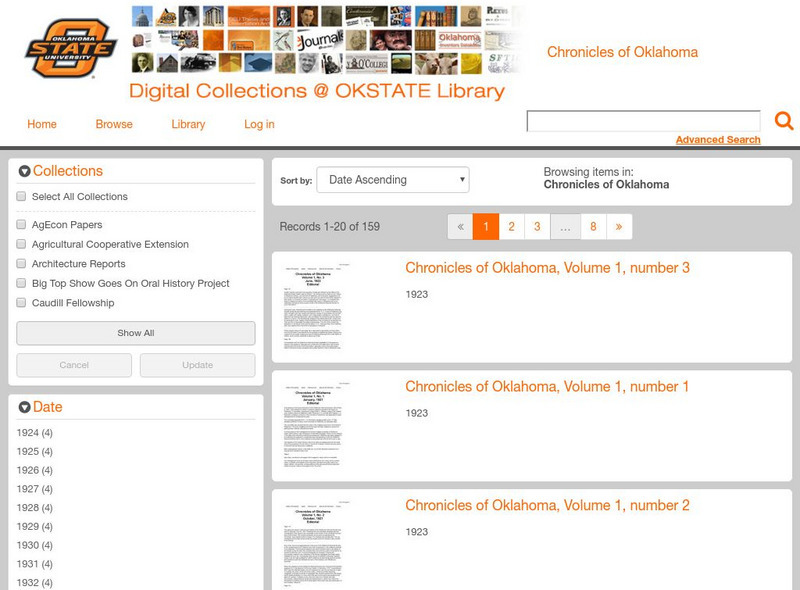Viewport: 800px width, 590px height.
Task: Filter by date 1931 (4)
Action: click(35, 564)
